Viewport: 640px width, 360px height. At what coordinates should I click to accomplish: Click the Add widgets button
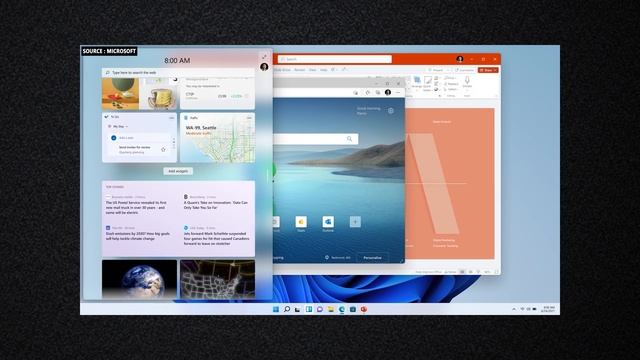(x=178, y=171)
